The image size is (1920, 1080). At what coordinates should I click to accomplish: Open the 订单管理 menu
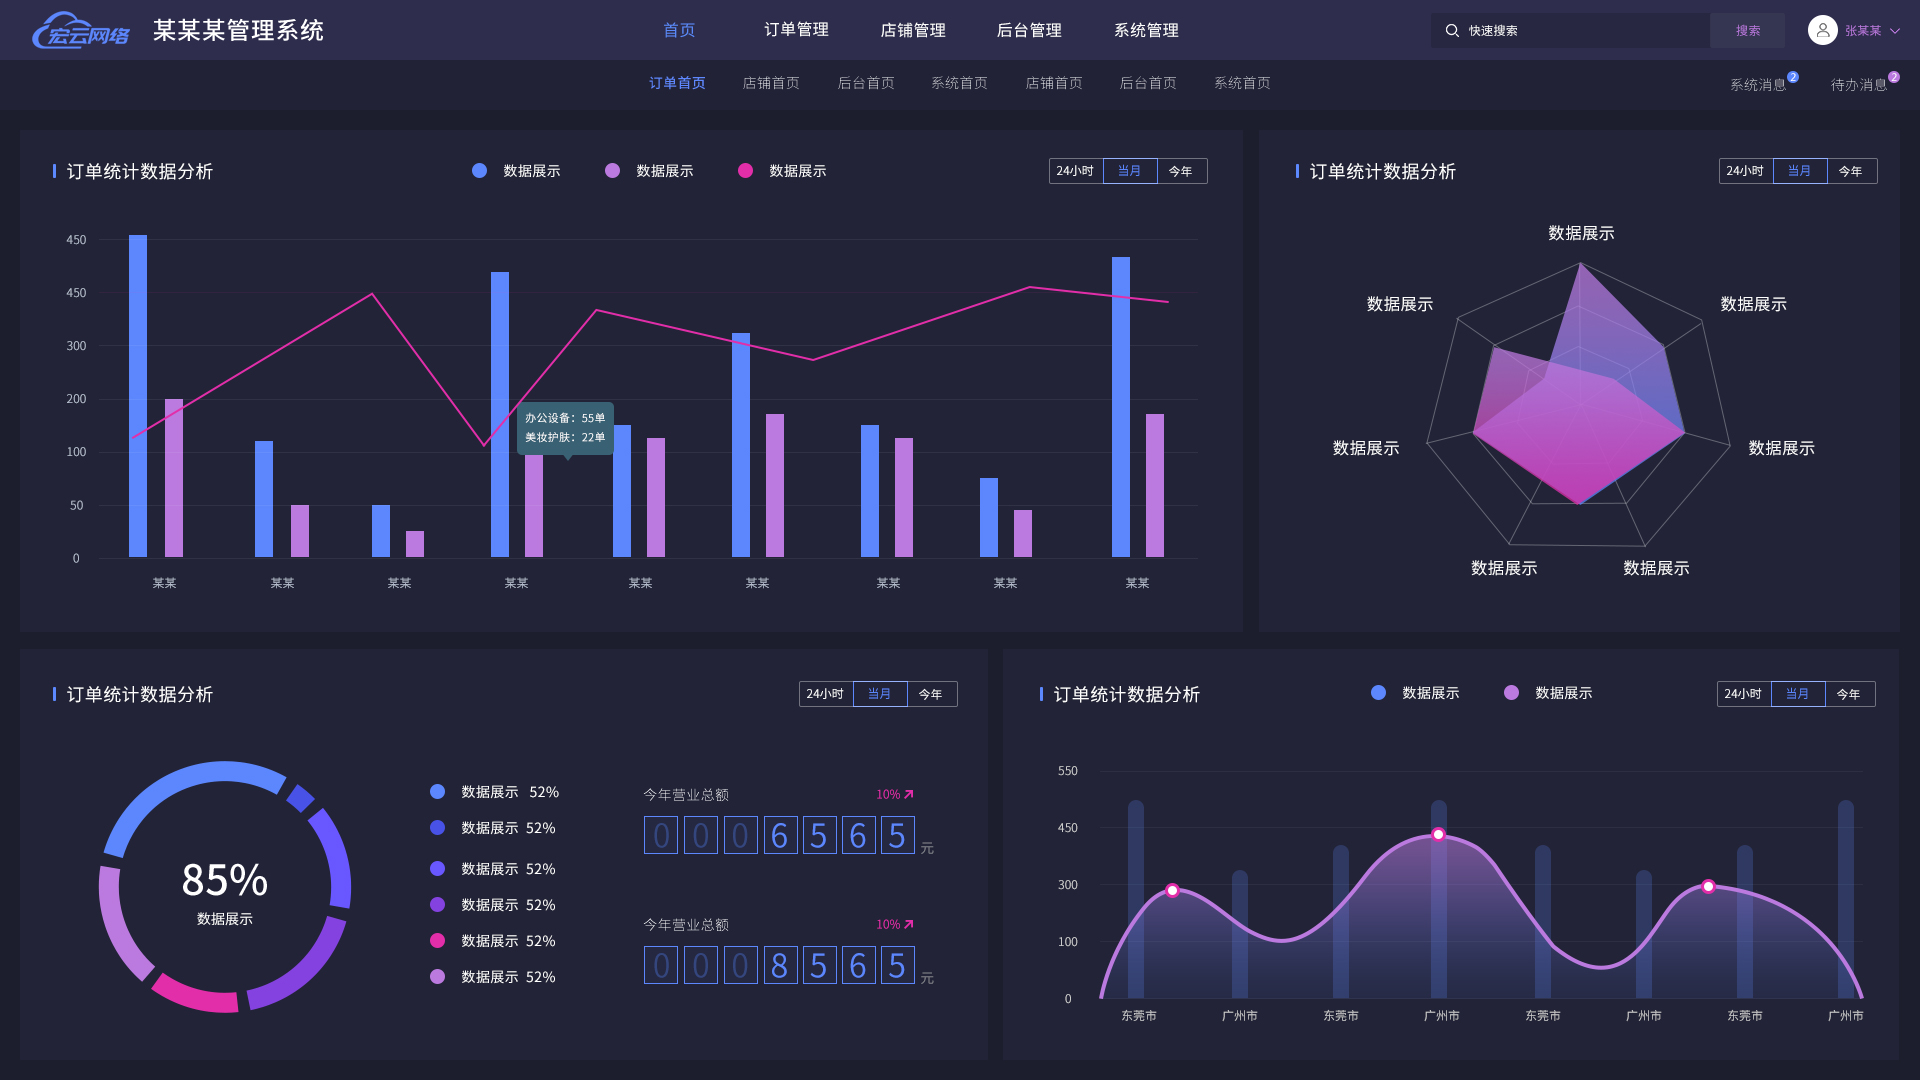[x=796, y=30]
